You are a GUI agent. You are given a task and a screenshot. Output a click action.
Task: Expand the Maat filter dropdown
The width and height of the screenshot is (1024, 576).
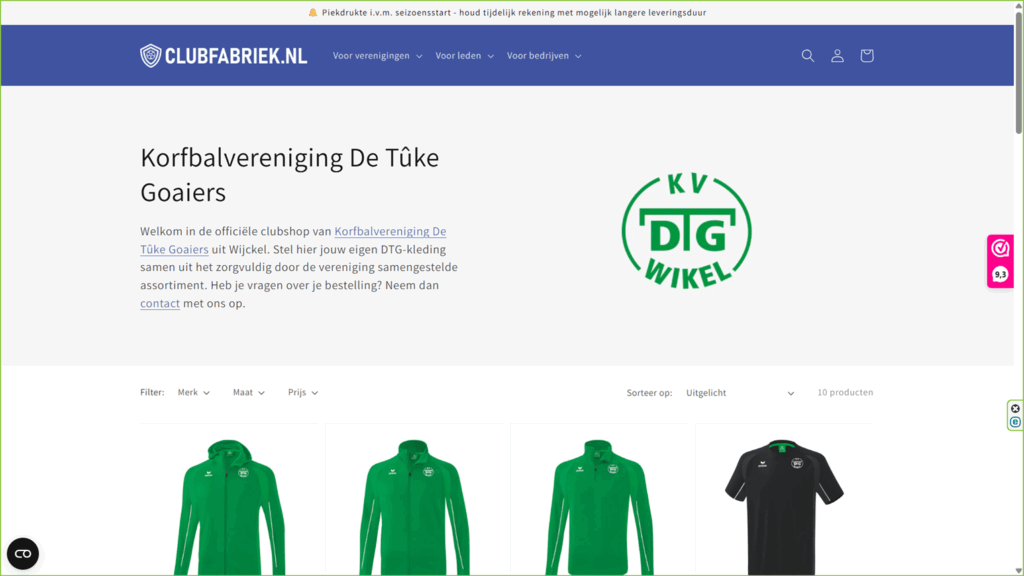[248, 393]
